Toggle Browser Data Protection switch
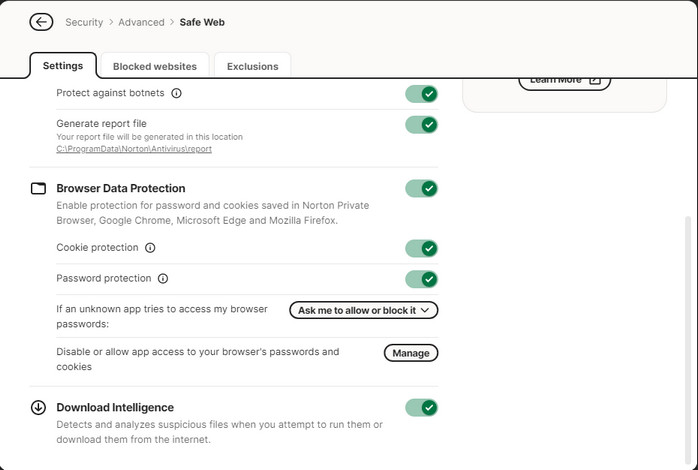Viewport: 698px width, 470px height. point(422,188)
